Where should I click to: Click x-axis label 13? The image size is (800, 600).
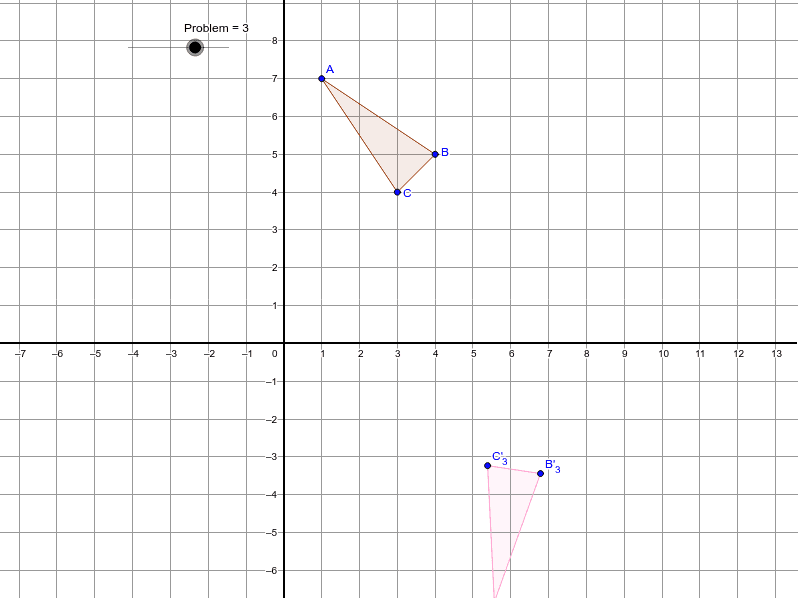[777, 354]
